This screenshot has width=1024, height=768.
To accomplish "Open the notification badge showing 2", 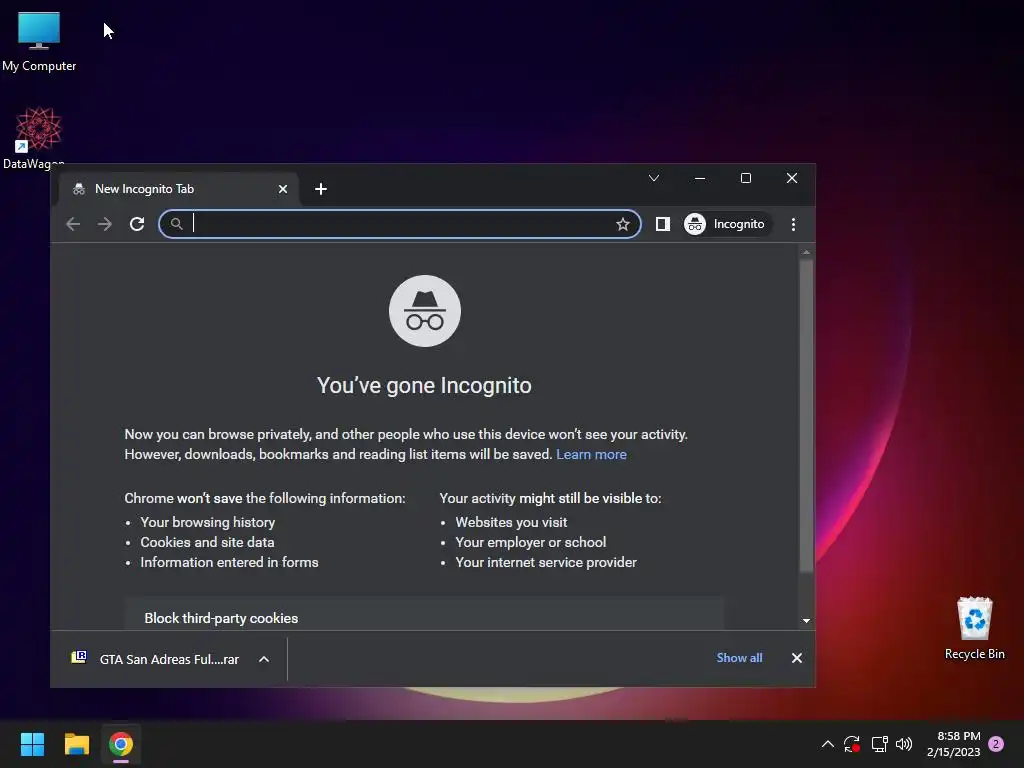I will point(996,744).
